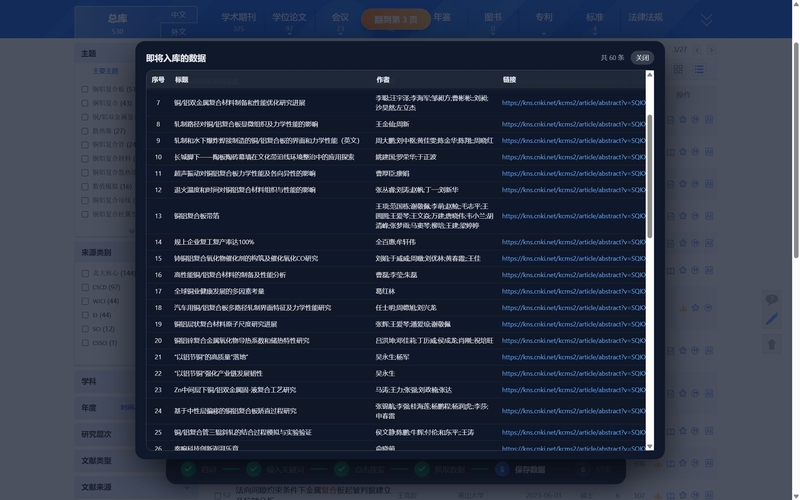
Task: Tick the CSCD (97) source checkbox
Action: pos(85,287)
